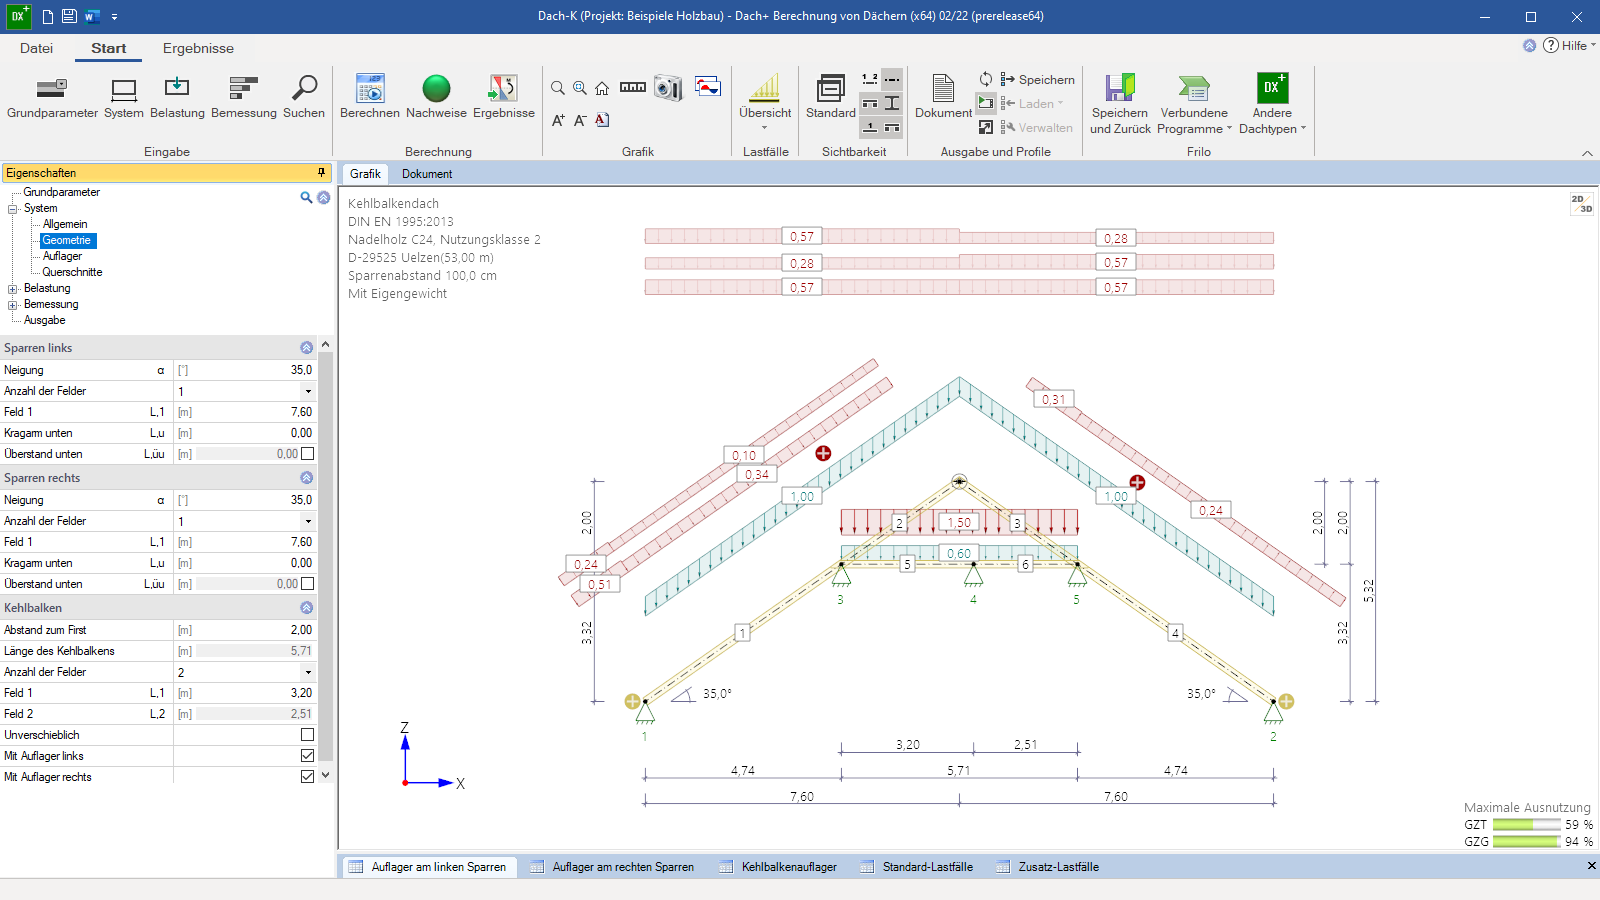Open the Hilfe menu
Viewport: 1600px width, 900px height.
click(1568, 45)
